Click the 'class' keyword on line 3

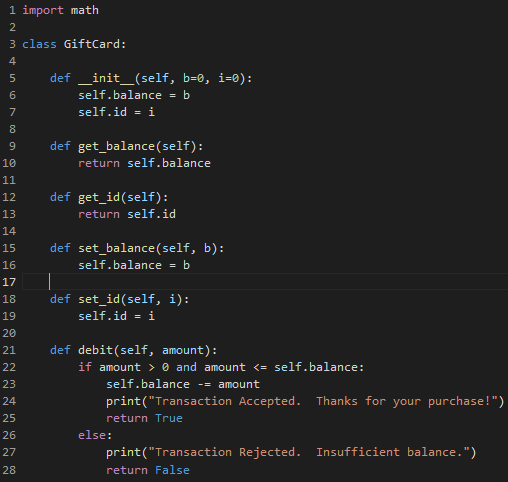click(39, 44)
